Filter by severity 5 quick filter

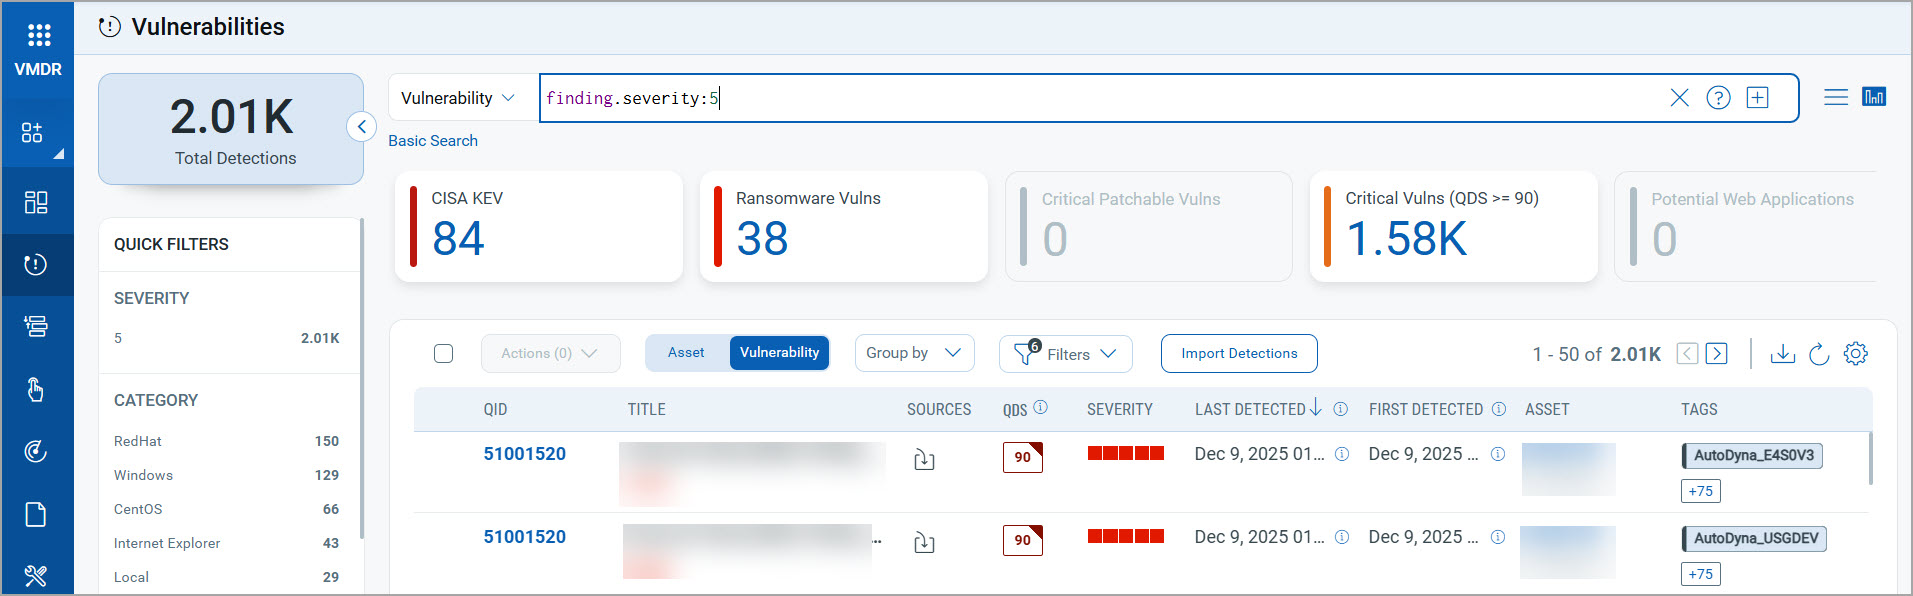point(227,338)
